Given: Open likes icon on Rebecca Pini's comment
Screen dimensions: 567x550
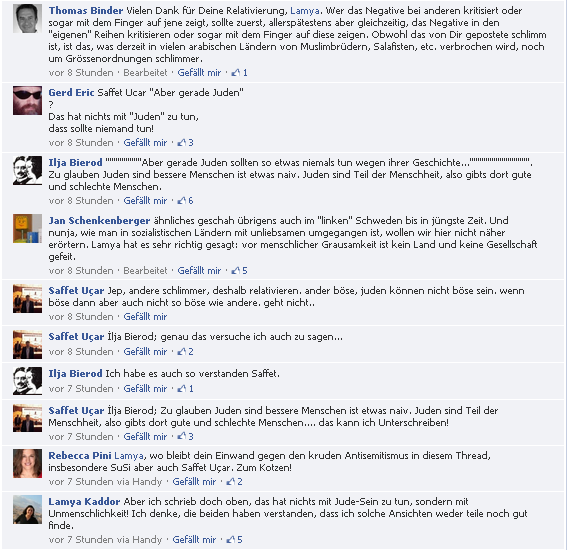Looking at the screenshot, I should (231, 482).
